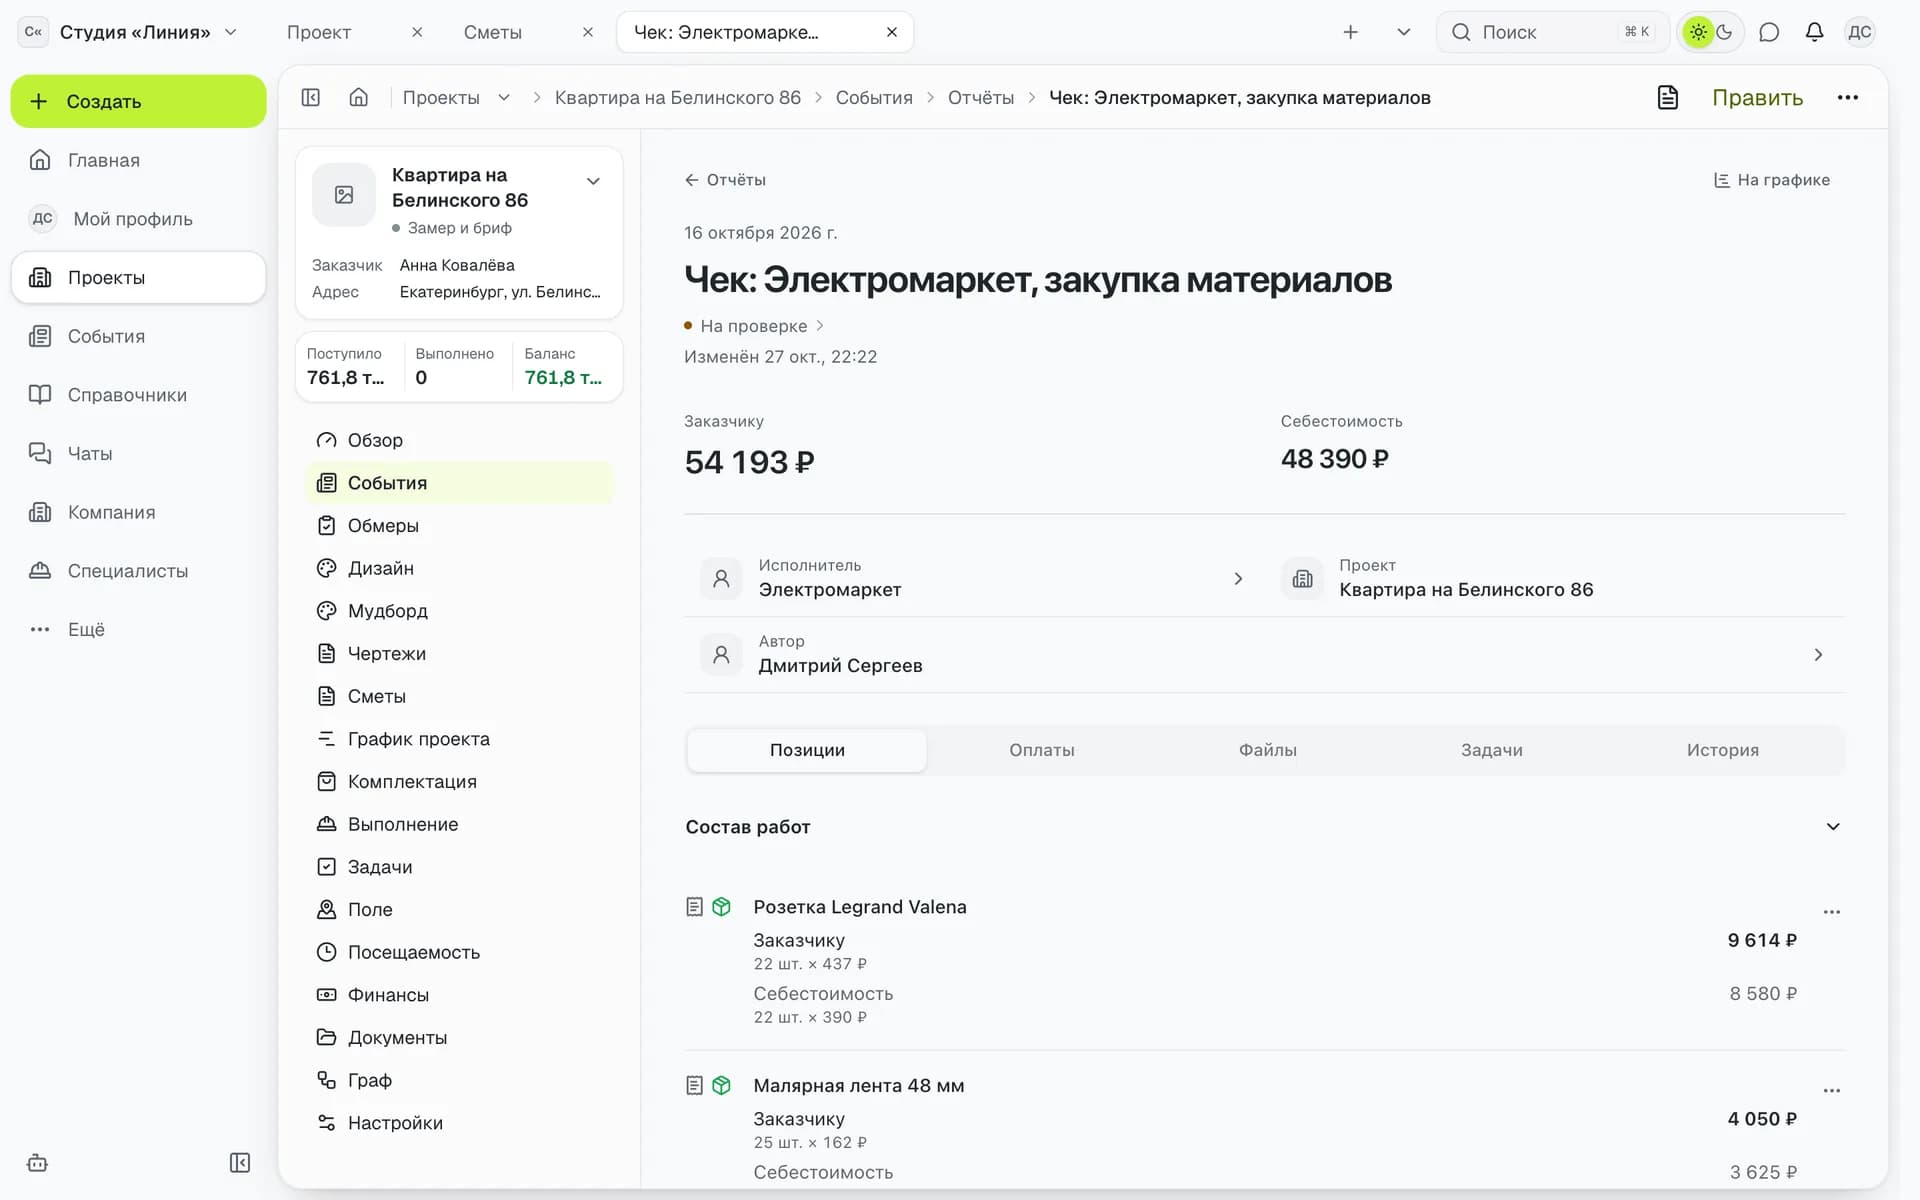This screenshot has height=1200, width=1920.
Task: Open Чаты section
Action: (x=138, y=453)
